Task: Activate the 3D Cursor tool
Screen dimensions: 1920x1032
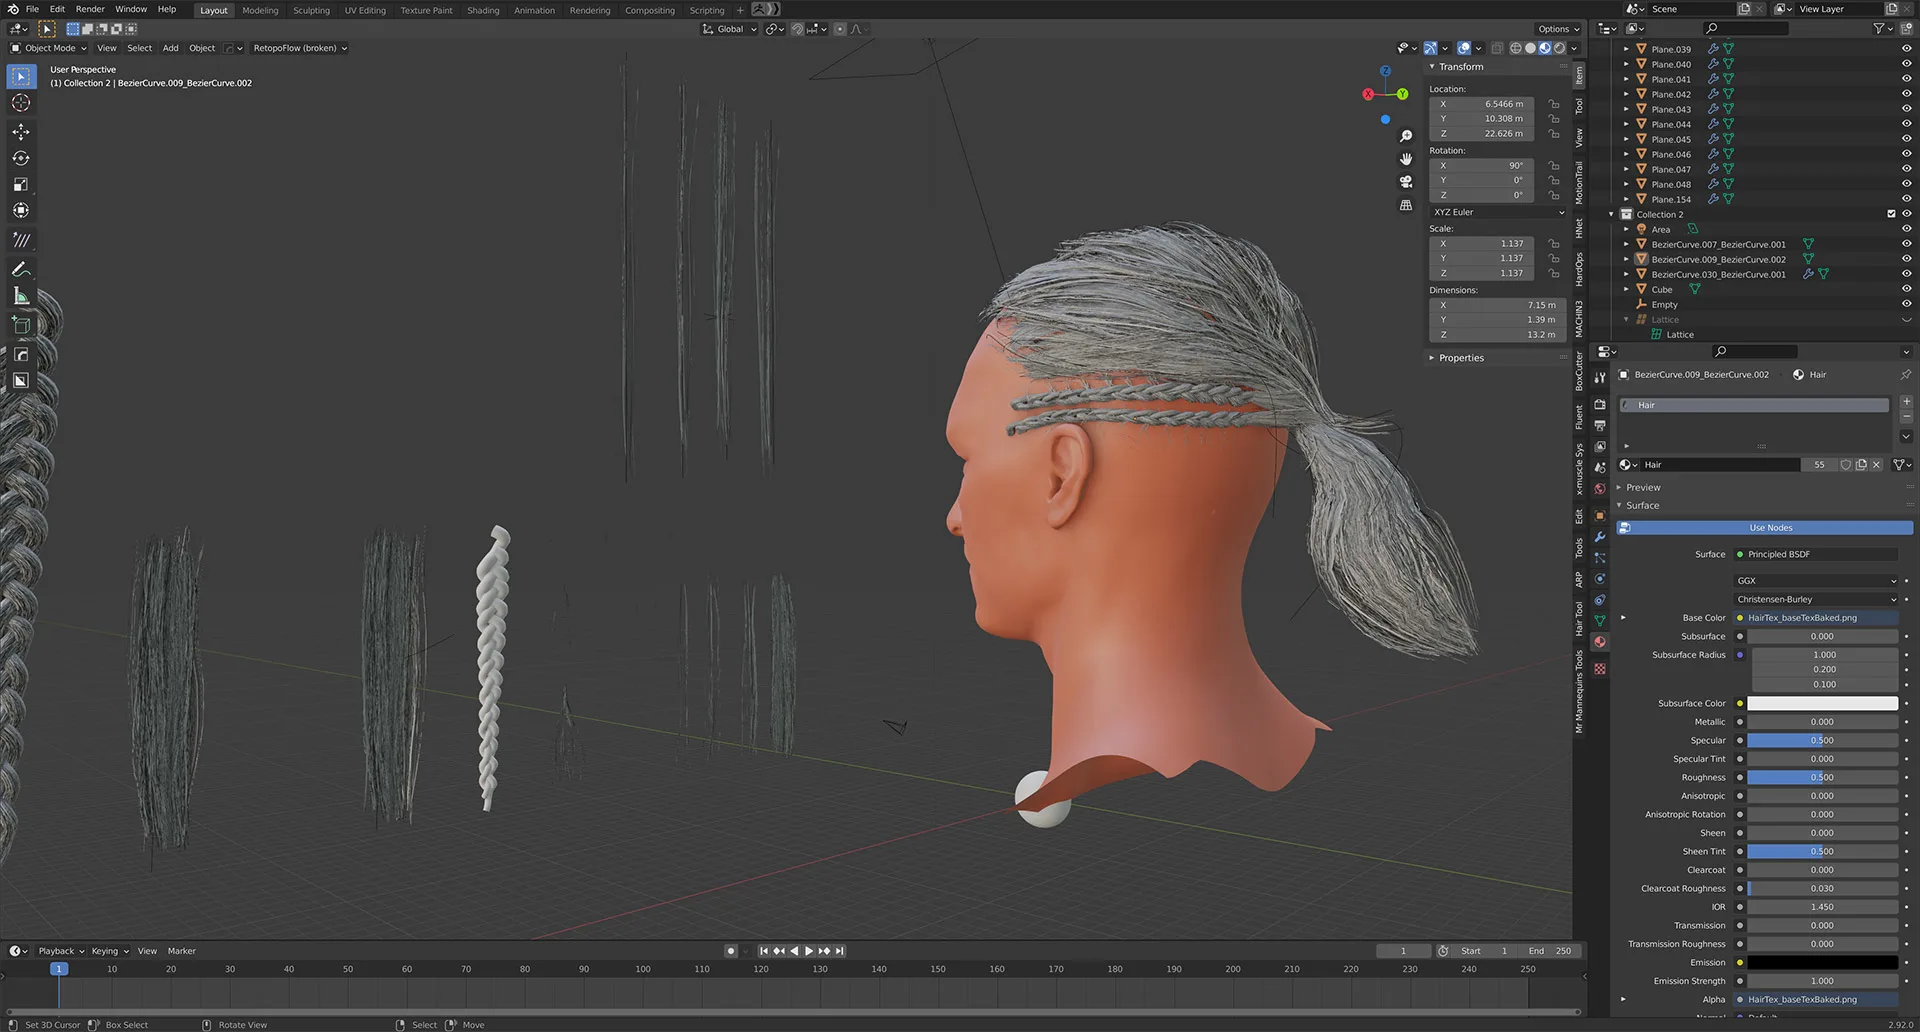Action: (x=21, y=103)
